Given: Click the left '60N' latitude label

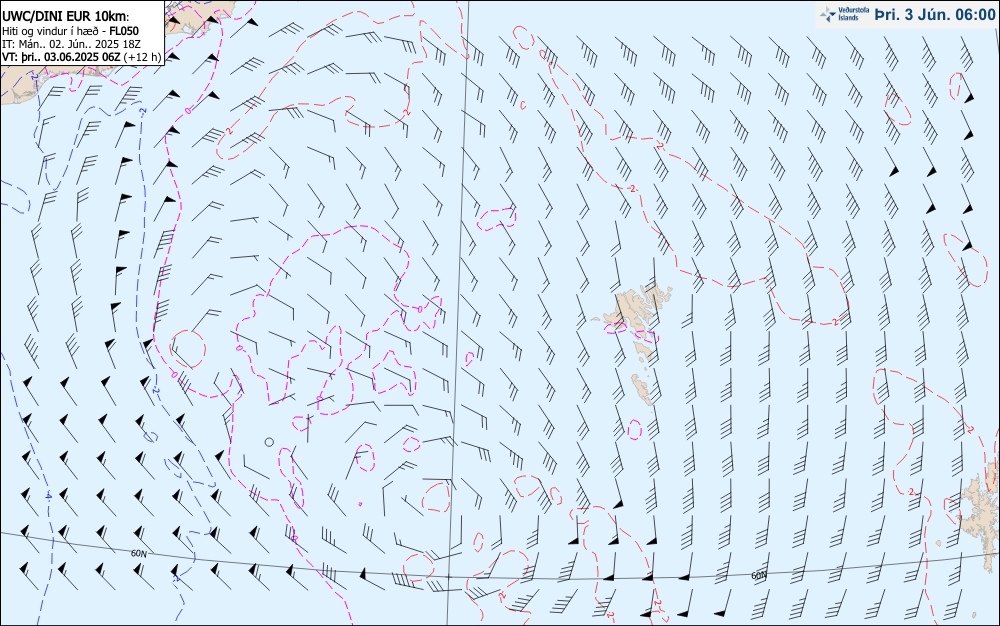Looking at the screenshot, I should coord(139,553).
